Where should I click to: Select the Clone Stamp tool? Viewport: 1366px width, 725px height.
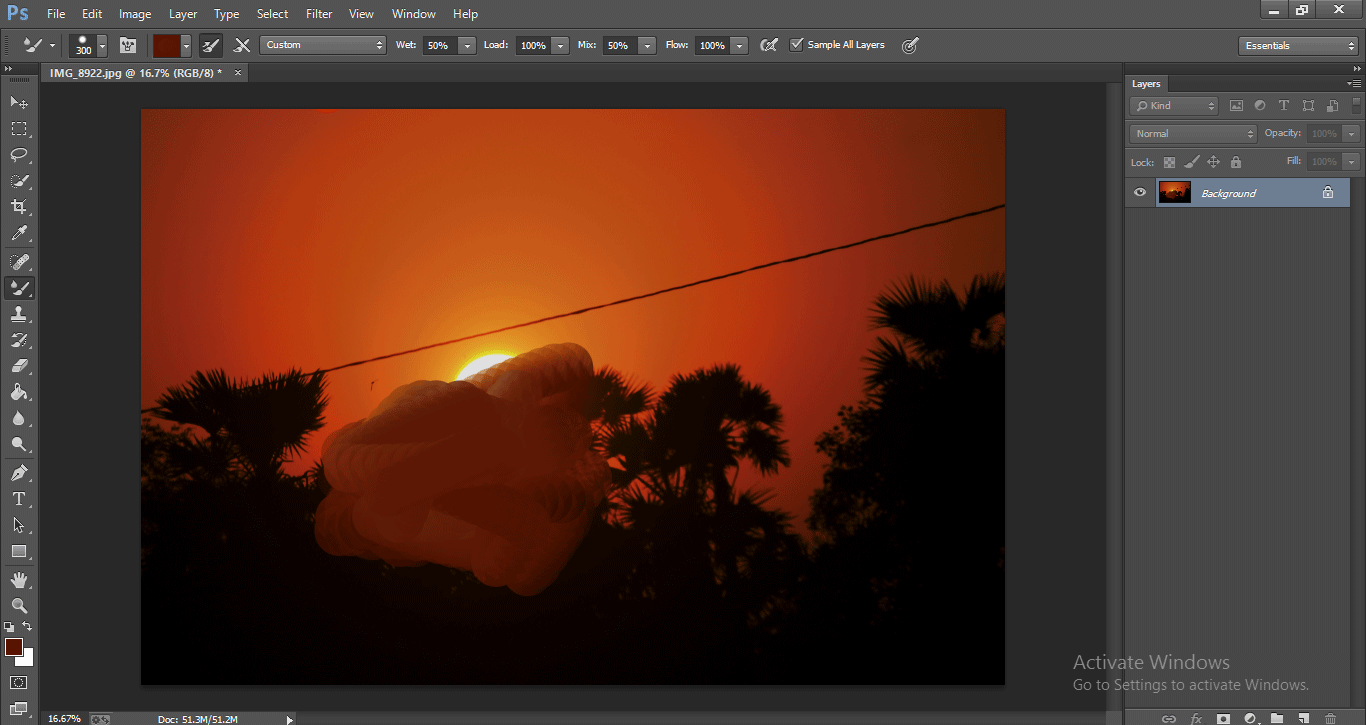19,313
